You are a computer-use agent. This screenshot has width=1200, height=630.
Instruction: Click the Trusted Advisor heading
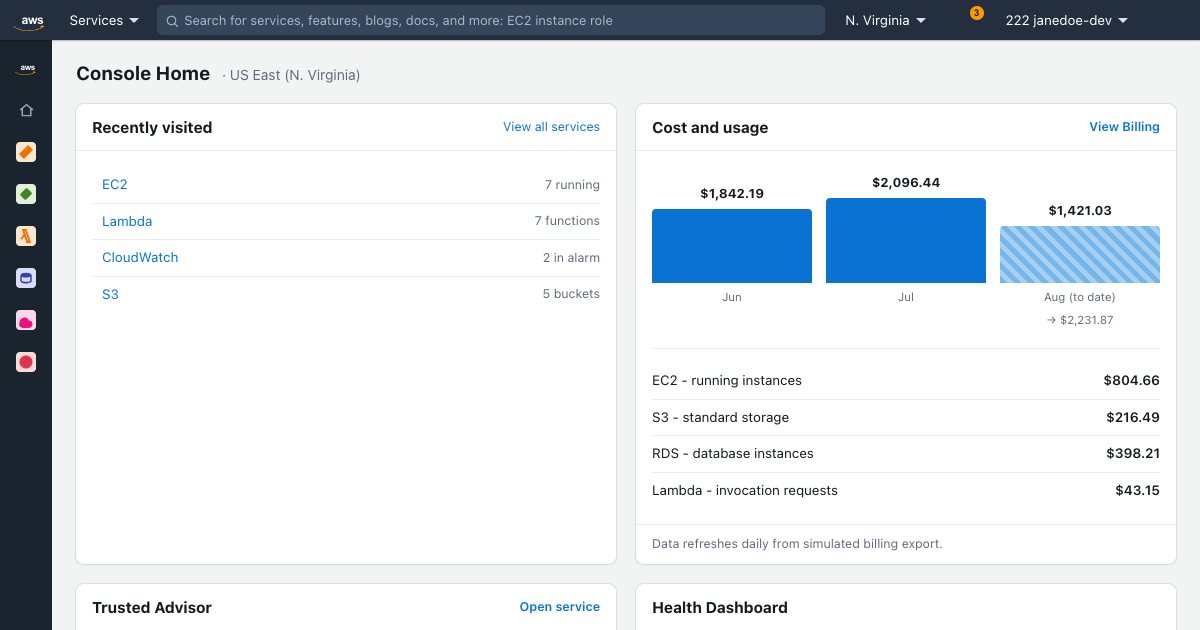pyautogui.click(x=152, y=608)
